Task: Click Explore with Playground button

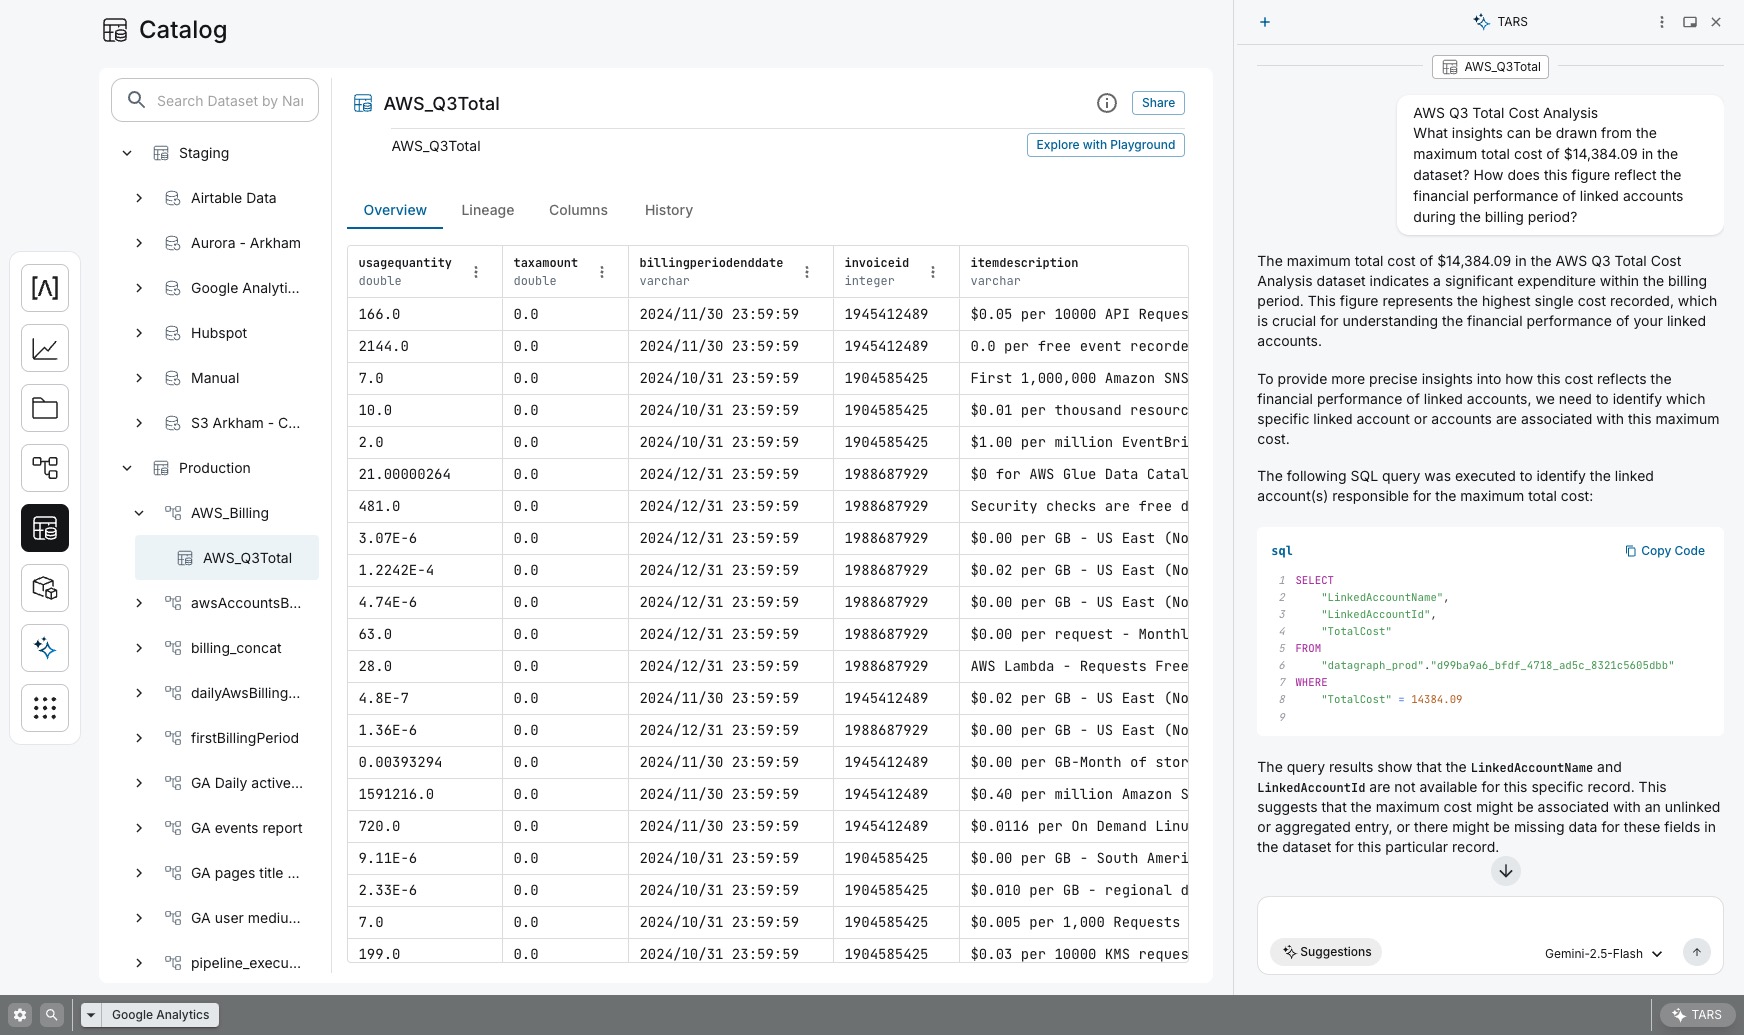Action: coord(1106,145)
